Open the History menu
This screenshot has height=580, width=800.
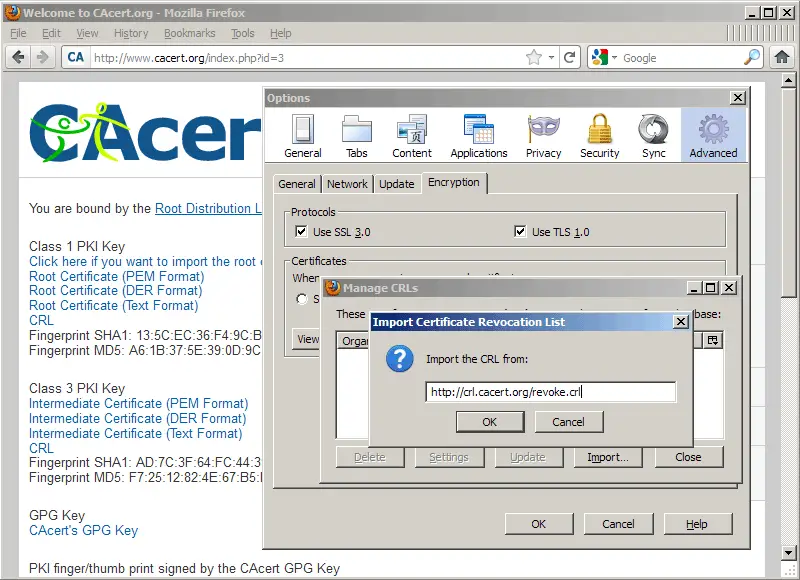131,33
